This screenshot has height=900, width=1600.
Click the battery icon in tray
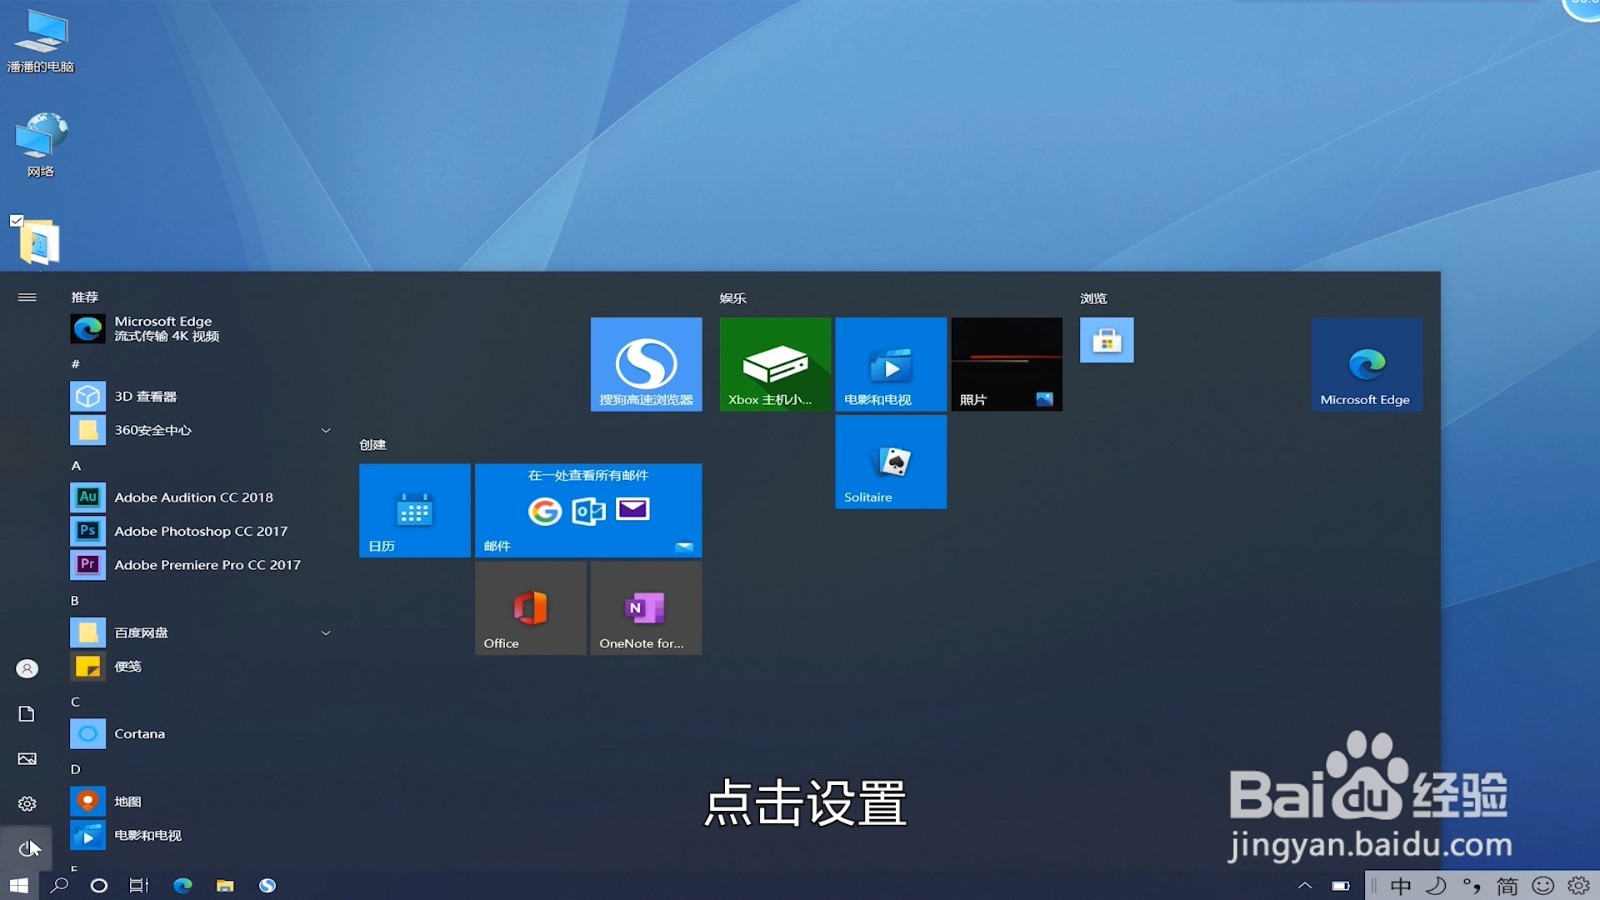tap(1341, 885)
